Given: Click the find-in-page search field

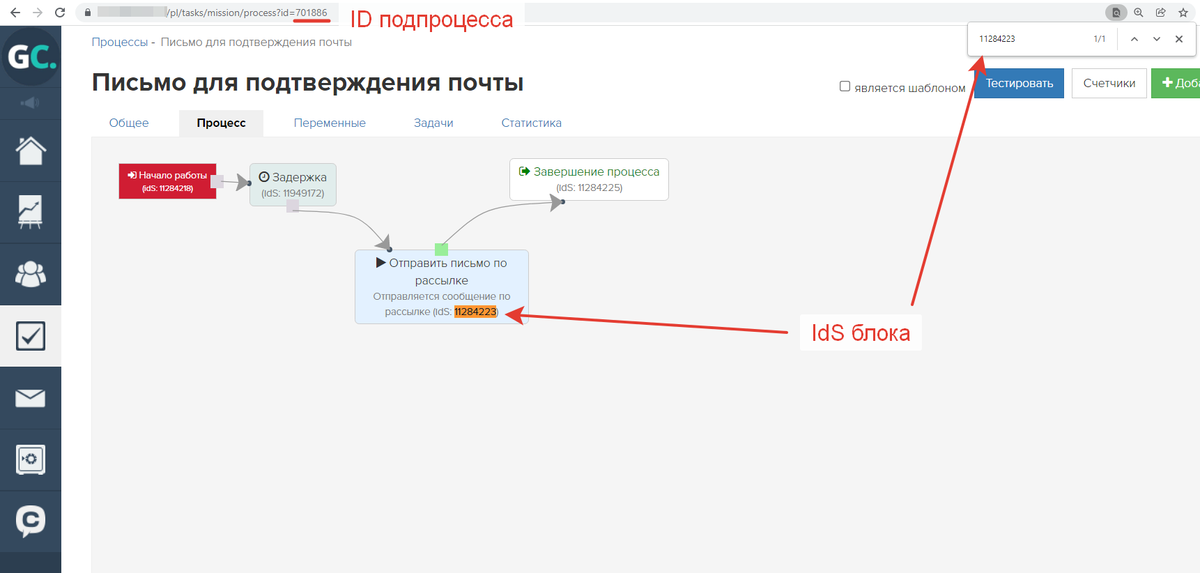Looking at the screenshot, I should click(1030, 39).
